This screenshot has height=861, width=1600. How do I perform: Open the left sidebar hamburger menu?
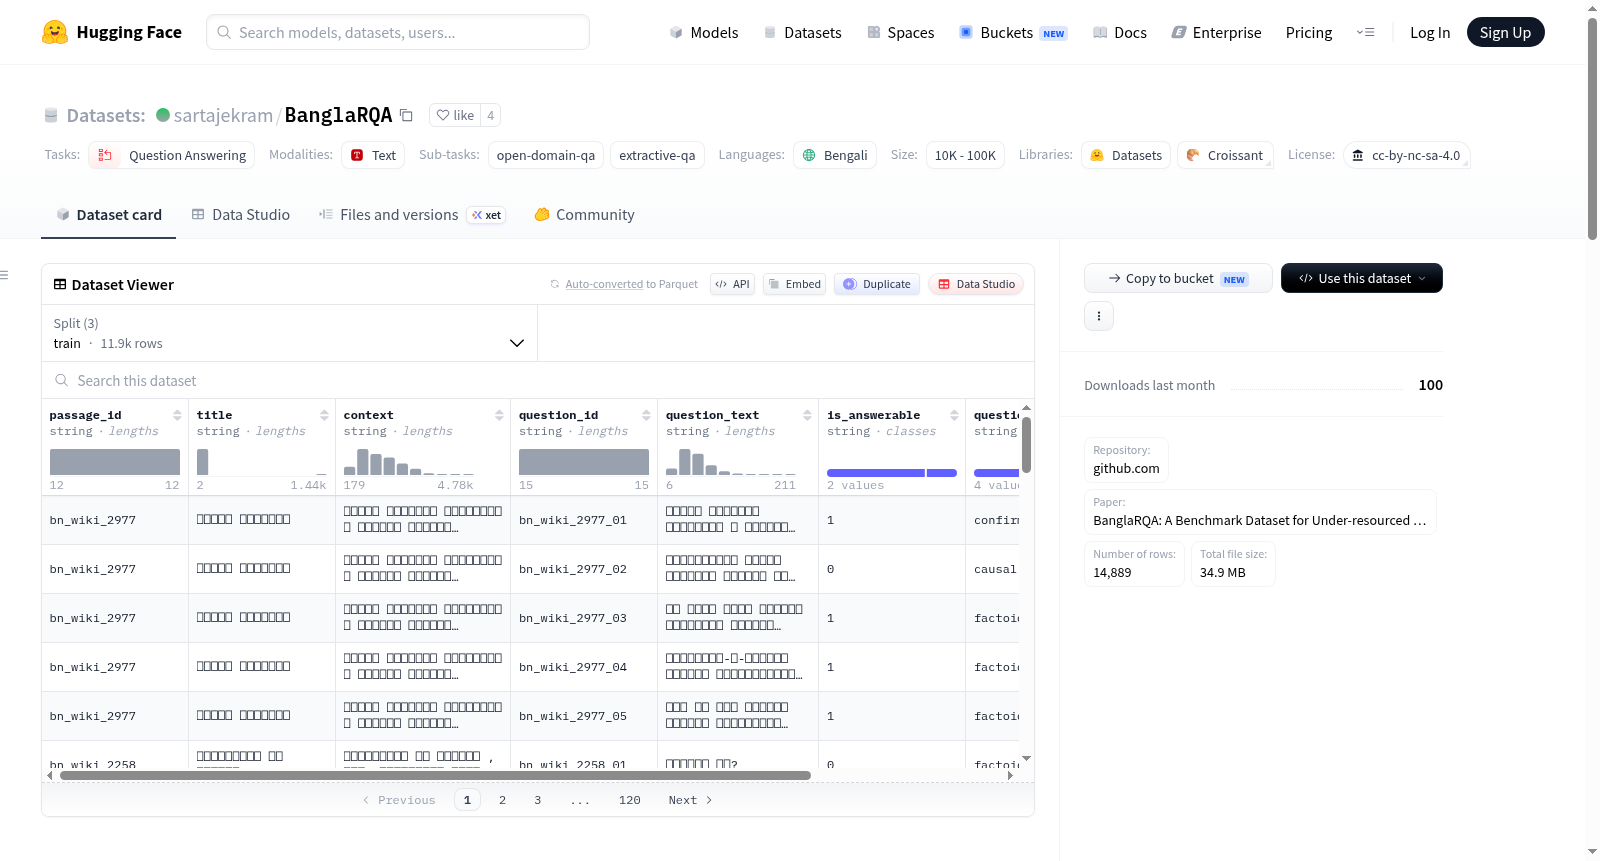click(4, 275)
